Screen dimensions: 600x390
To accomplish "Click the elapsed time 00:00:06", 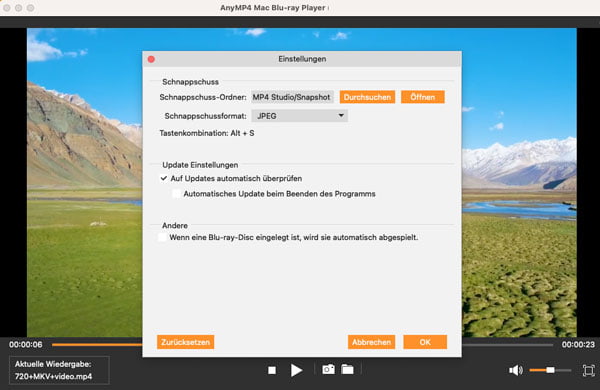I will tap(26, 344).
